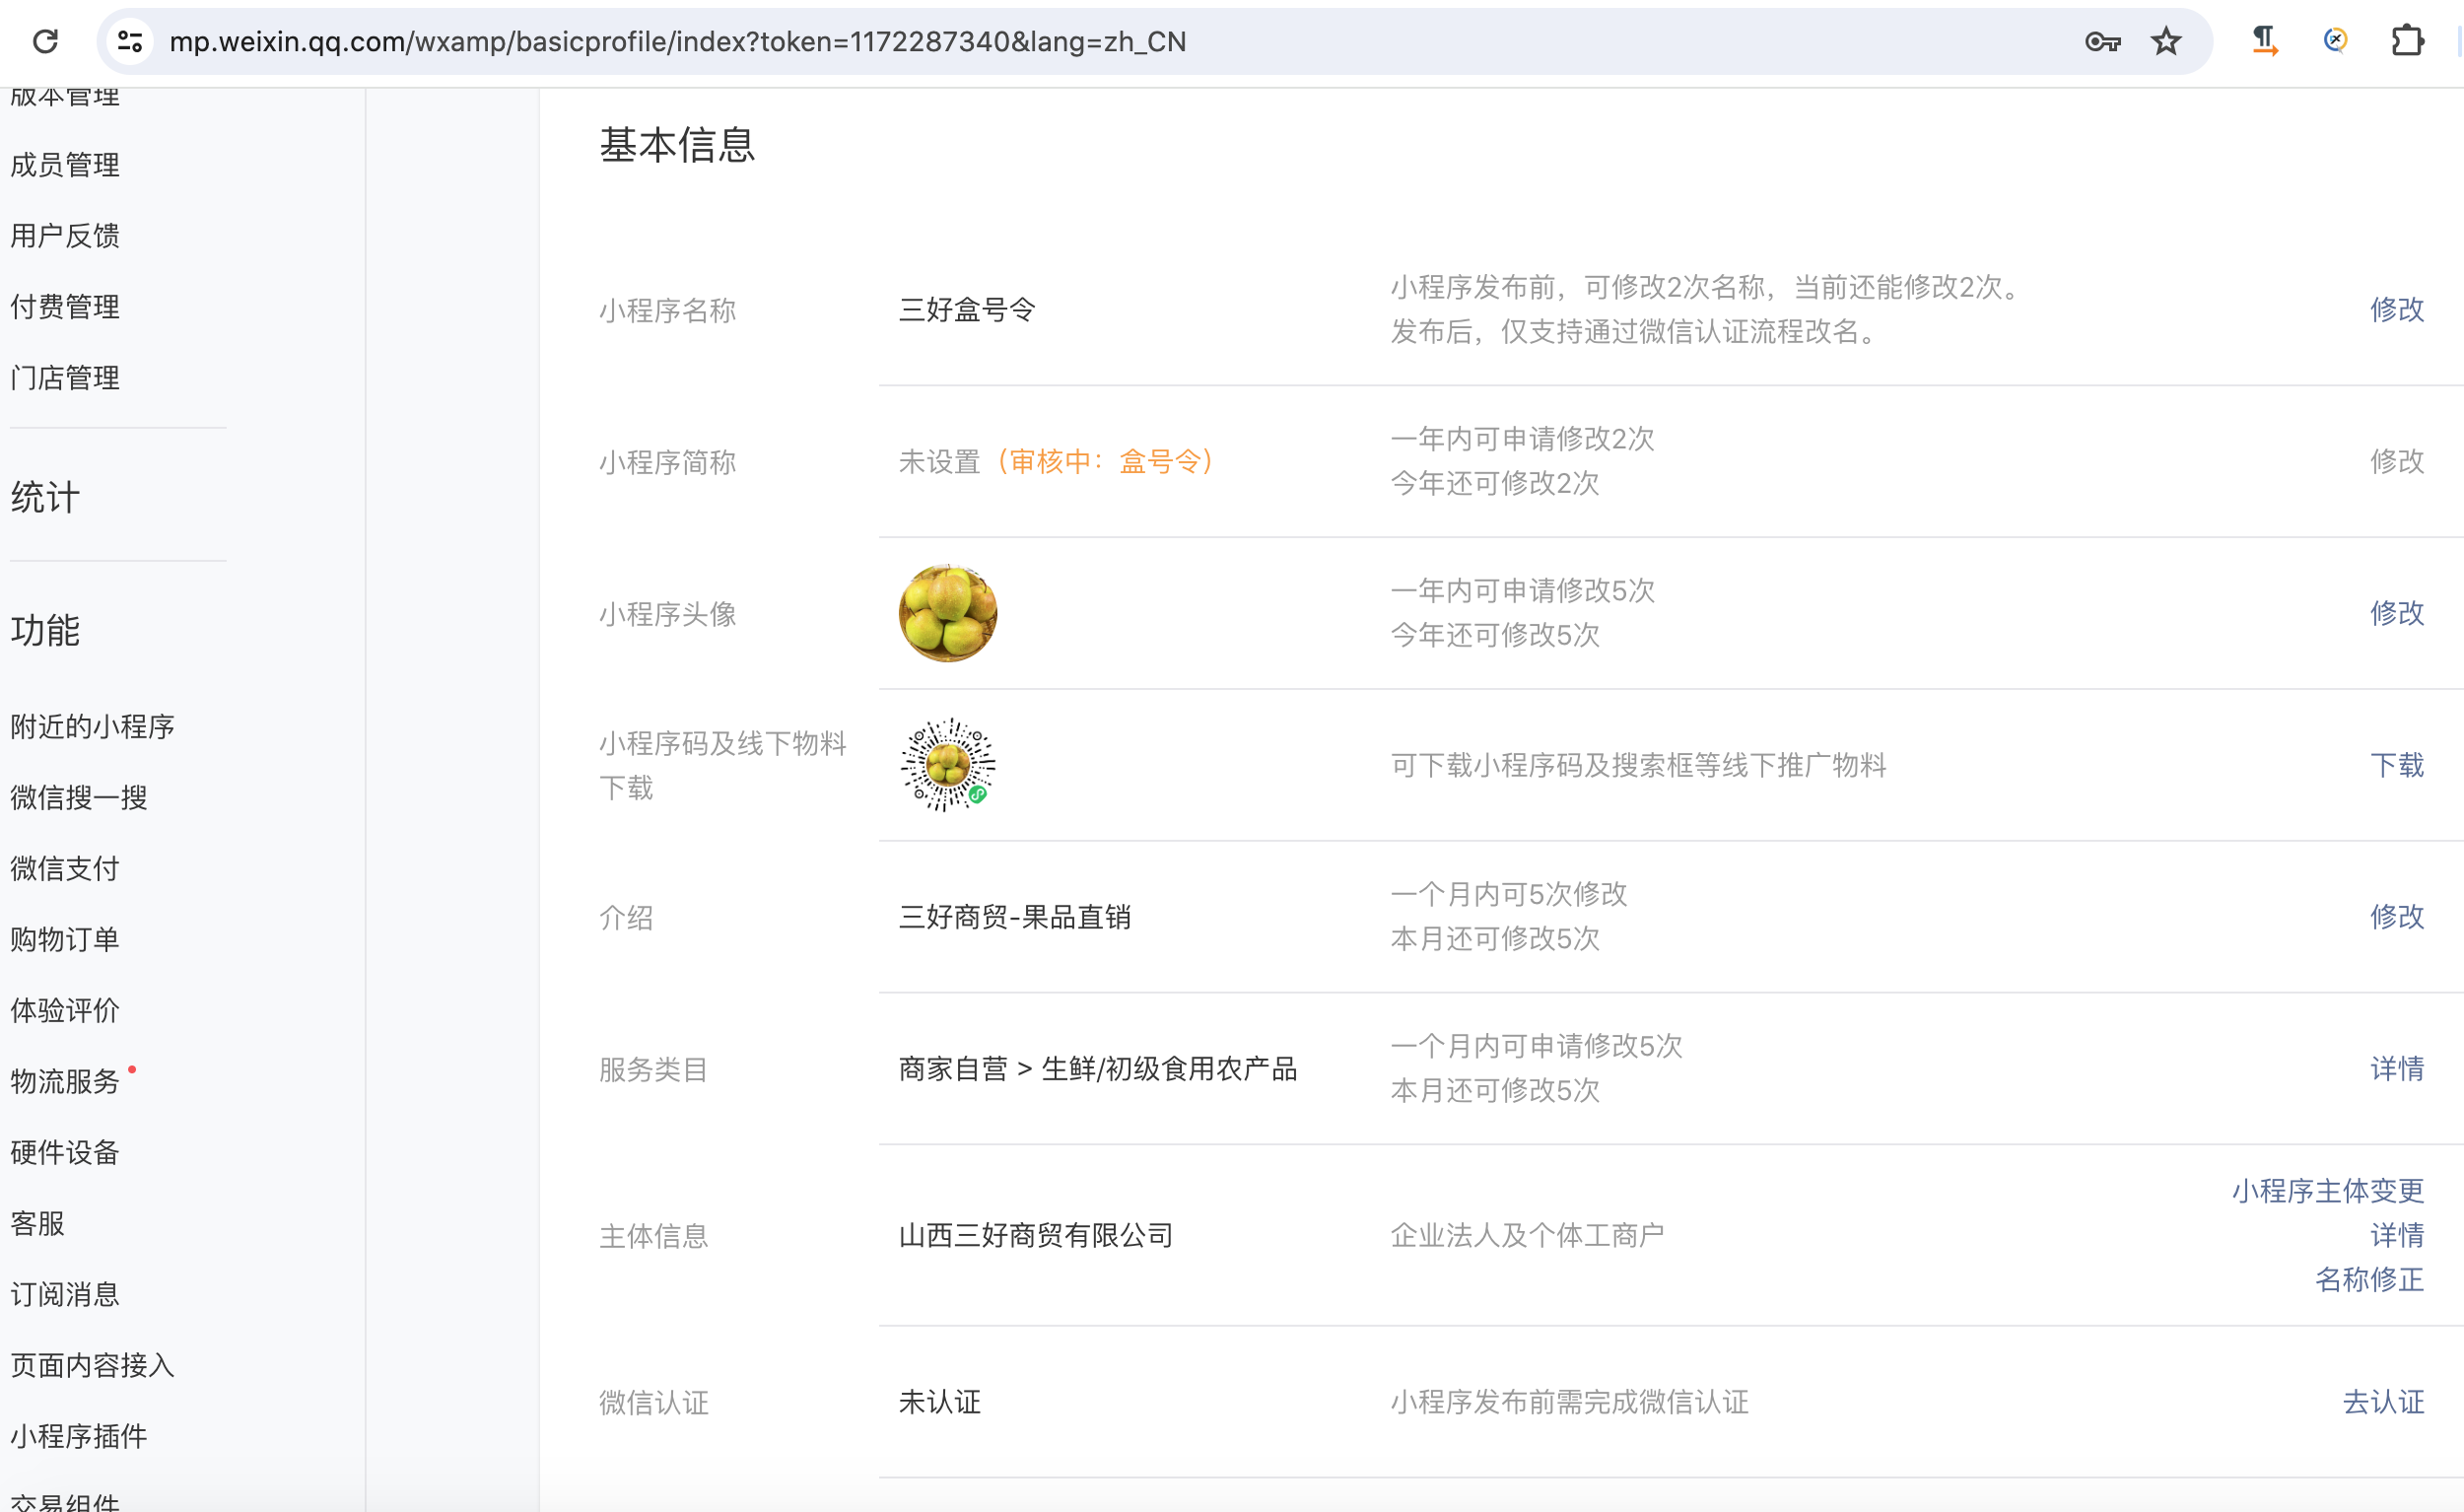Click 详情 for 服务类目

tap(2396, 1068)
